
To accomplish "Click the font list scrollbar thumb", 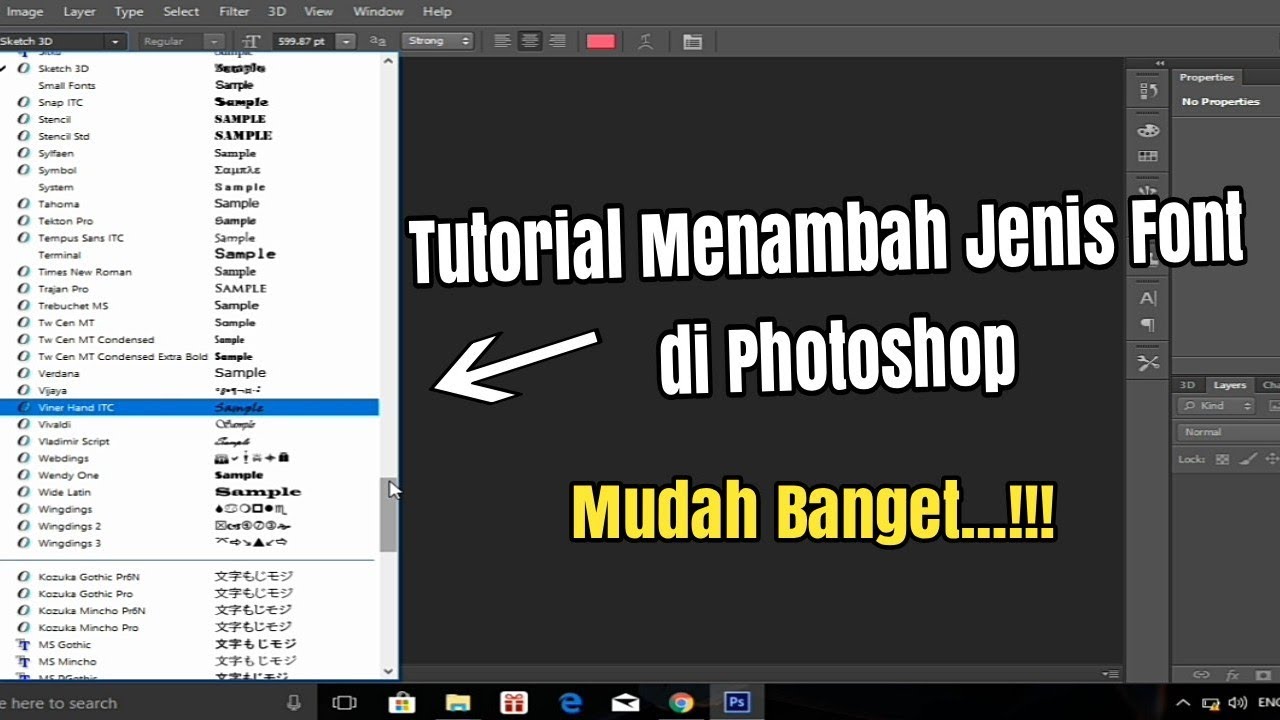I will click(x=388, y=515).
